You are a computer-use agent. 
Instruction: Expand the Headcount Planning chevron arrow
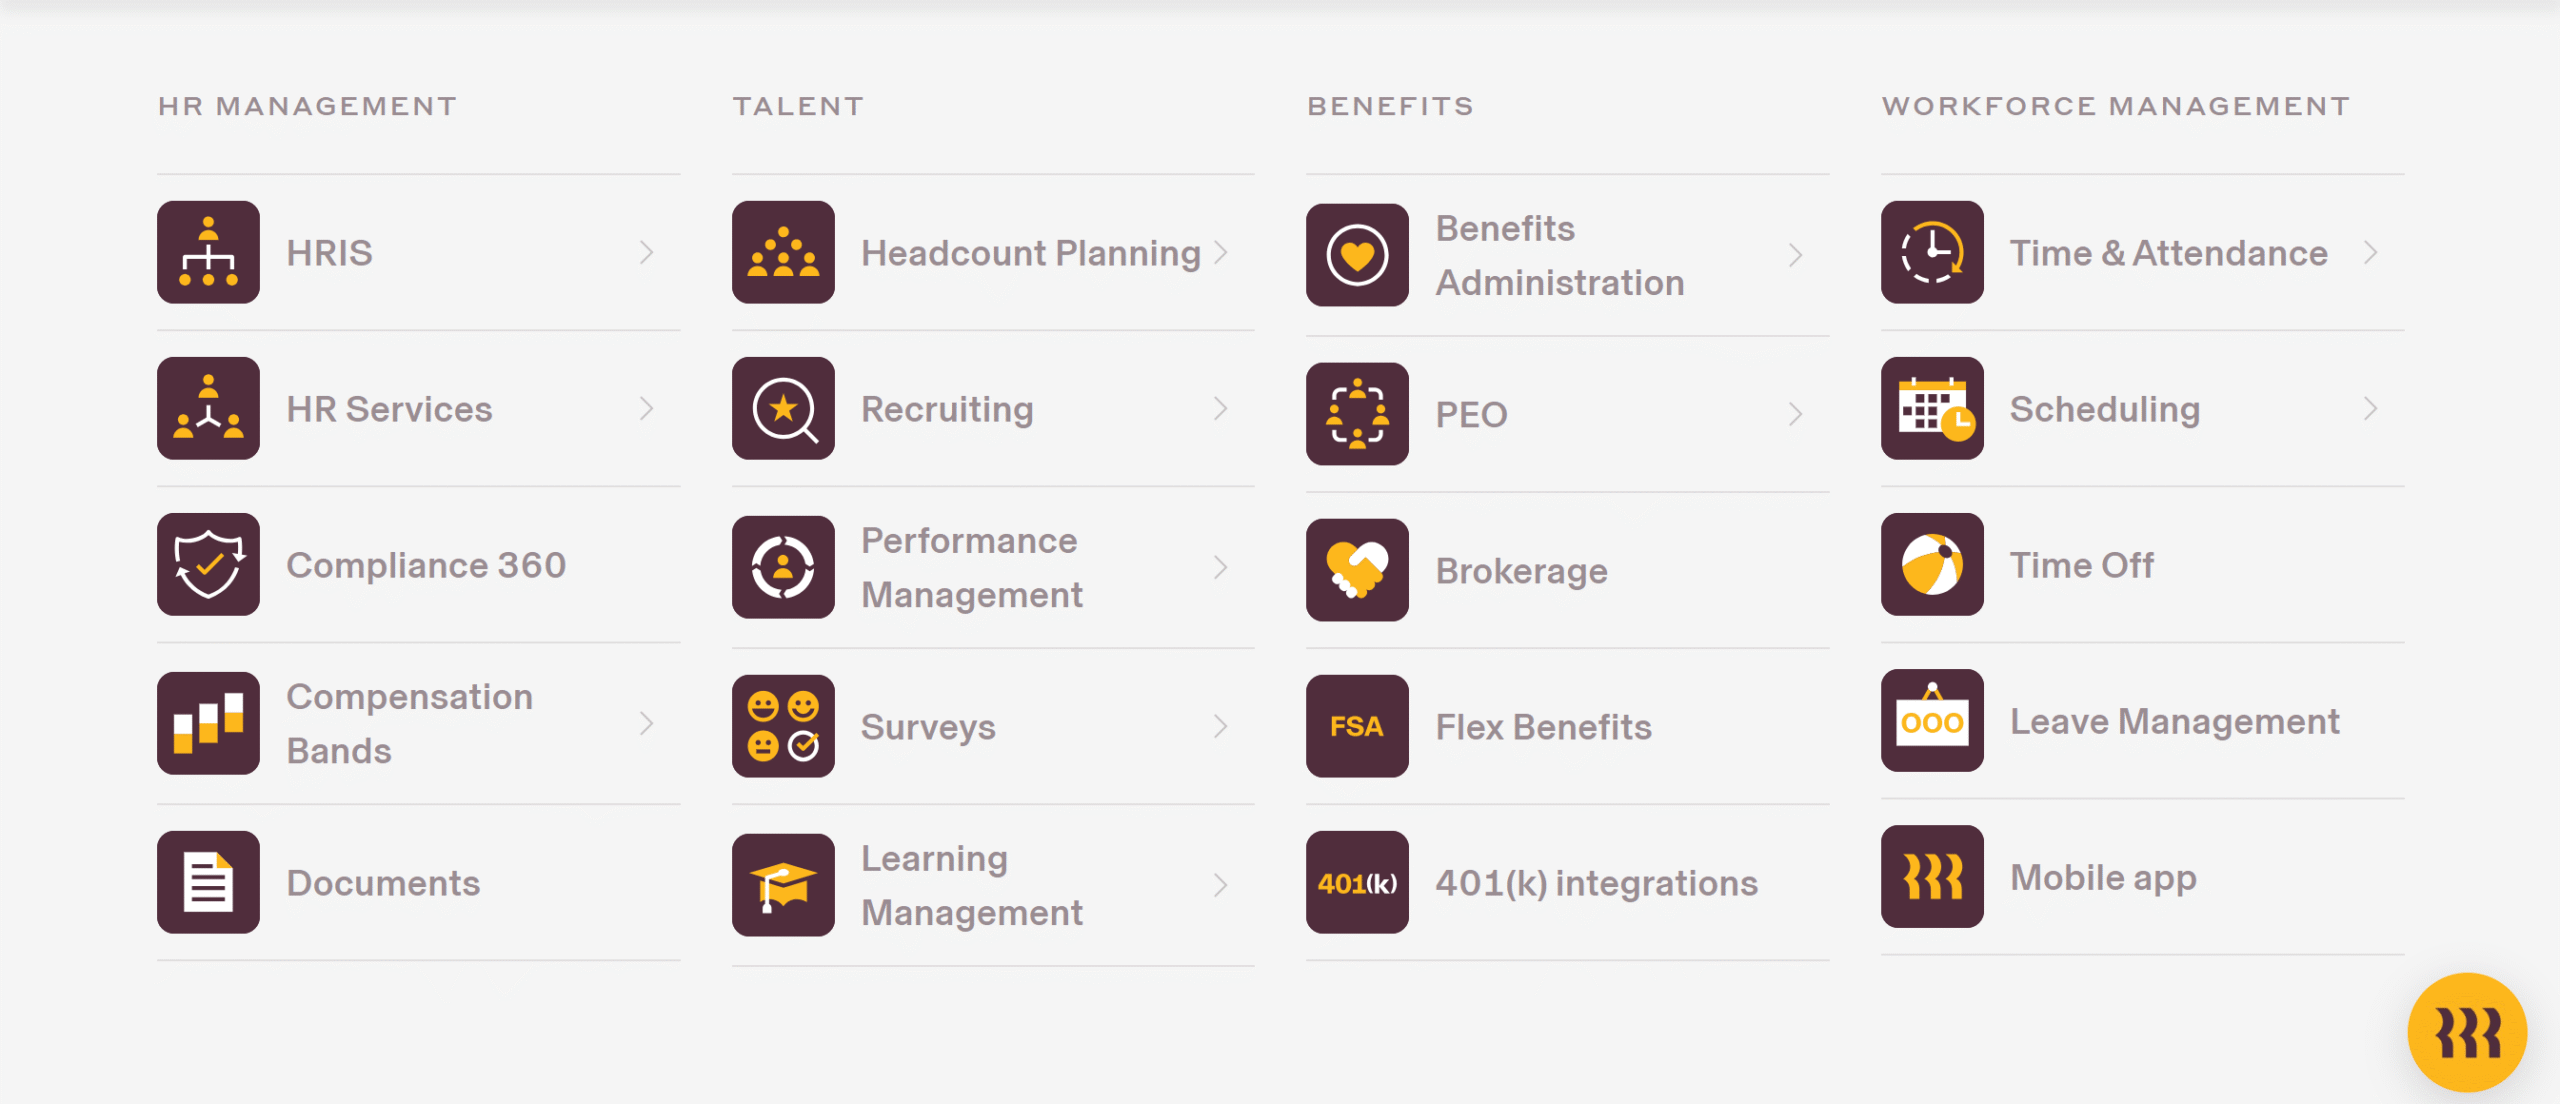pos(1221,252)
